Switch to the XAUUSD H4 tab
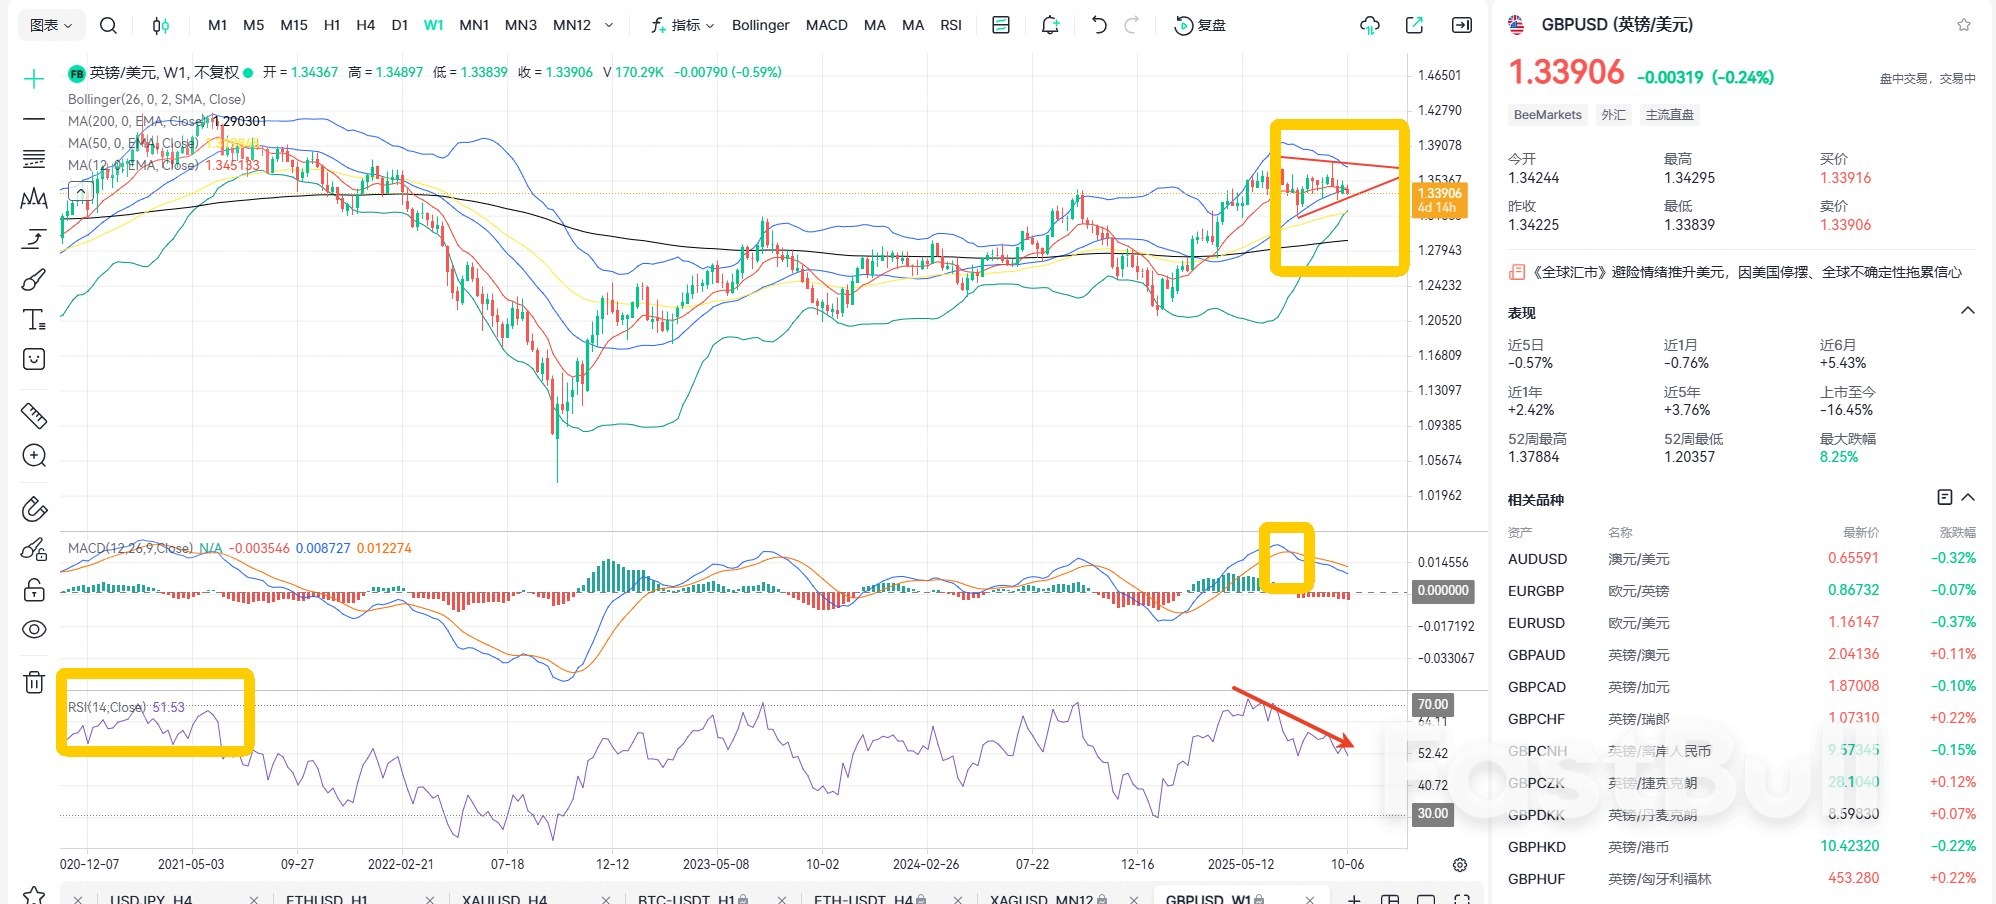The height and width of the screenshot is (904, 1996). coord(505,898)
